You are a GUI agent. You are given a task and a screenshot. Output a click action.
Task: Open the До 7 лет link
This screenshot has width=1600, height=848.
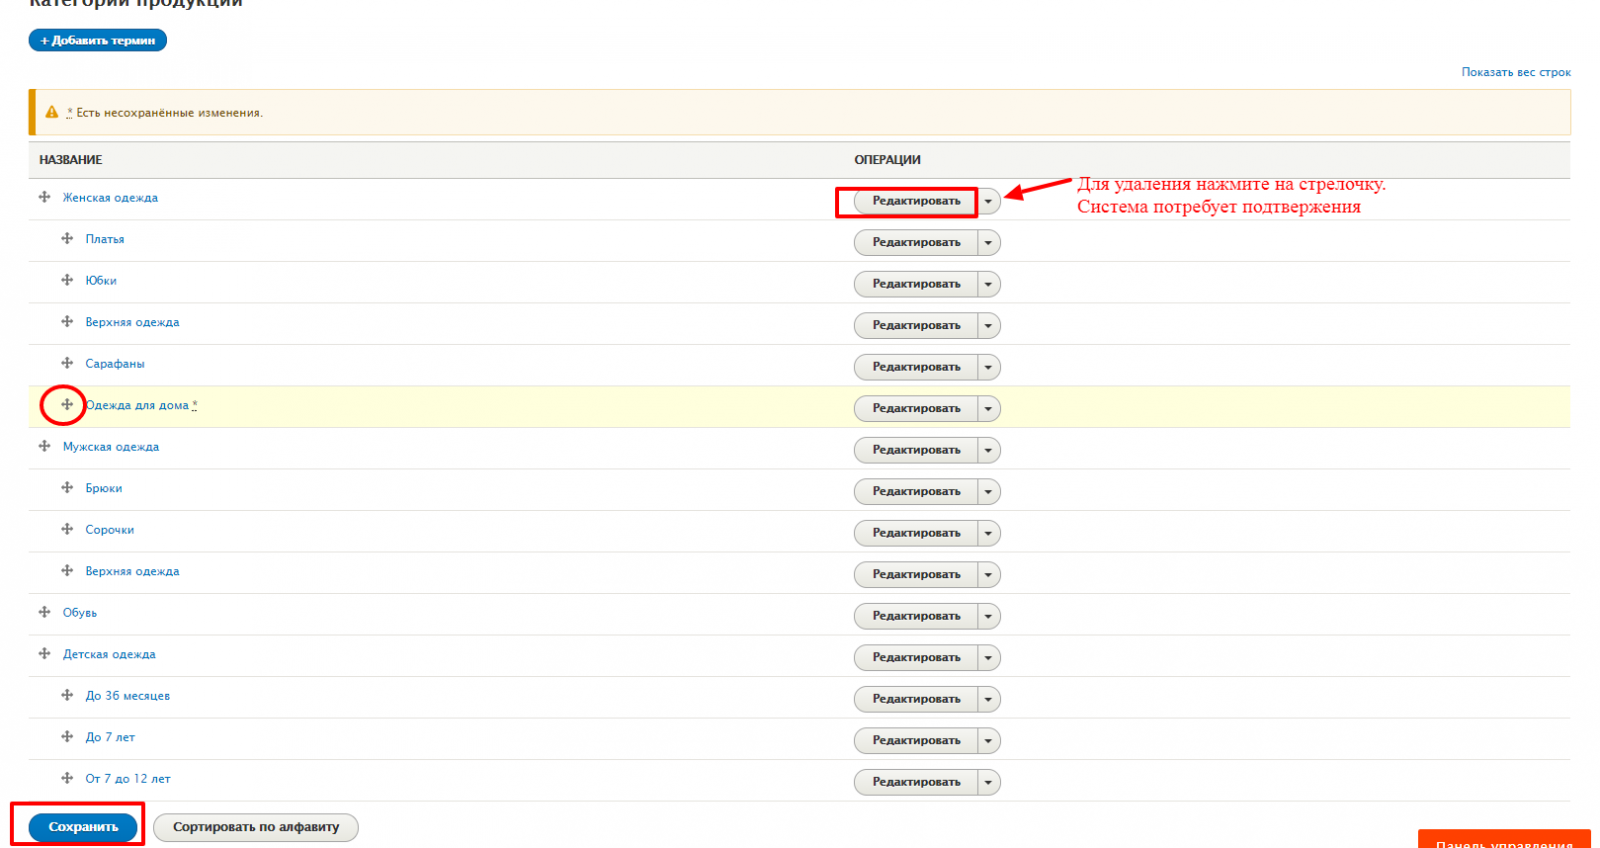[110, 737]
